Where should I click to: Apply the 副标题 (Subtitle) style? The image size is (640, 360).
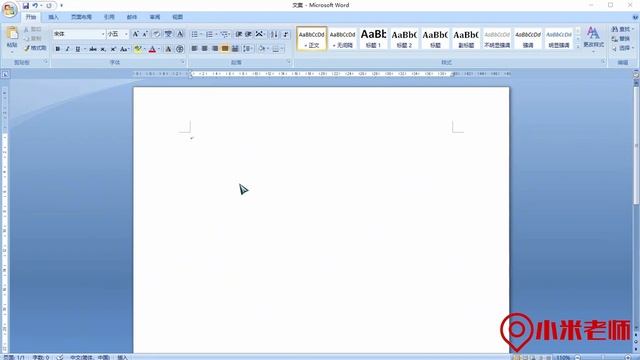466,39
